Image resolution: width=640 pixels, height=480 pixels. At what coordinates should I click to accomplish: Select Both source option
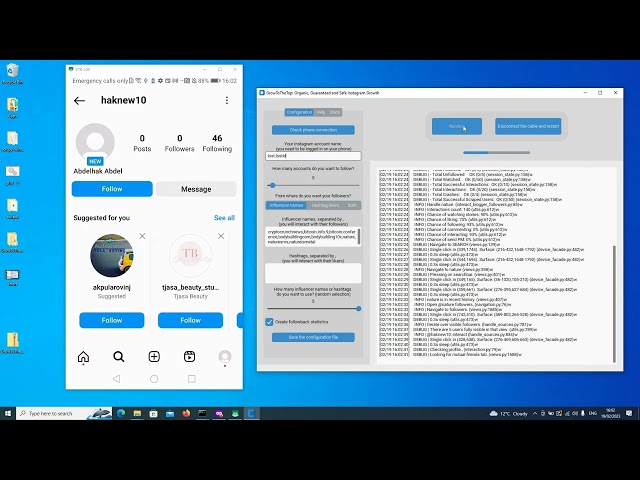352,205
